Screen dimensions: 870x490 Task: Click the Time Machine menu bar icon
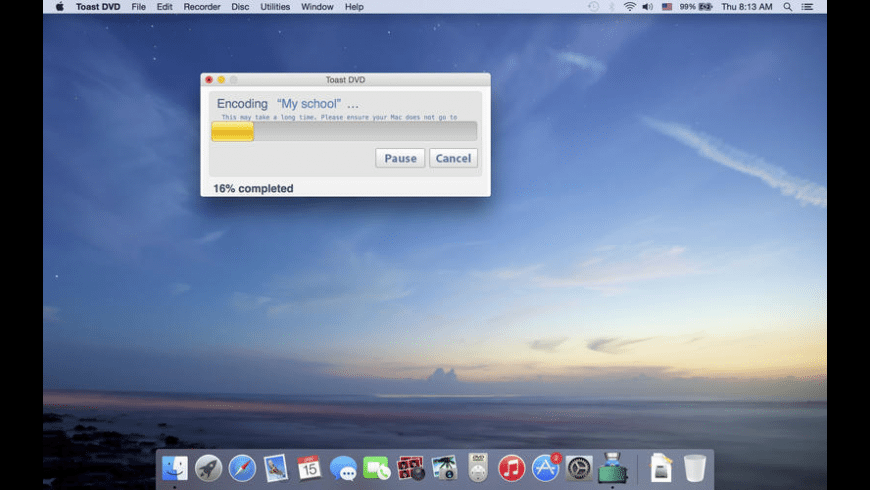(x=593, y=7)
